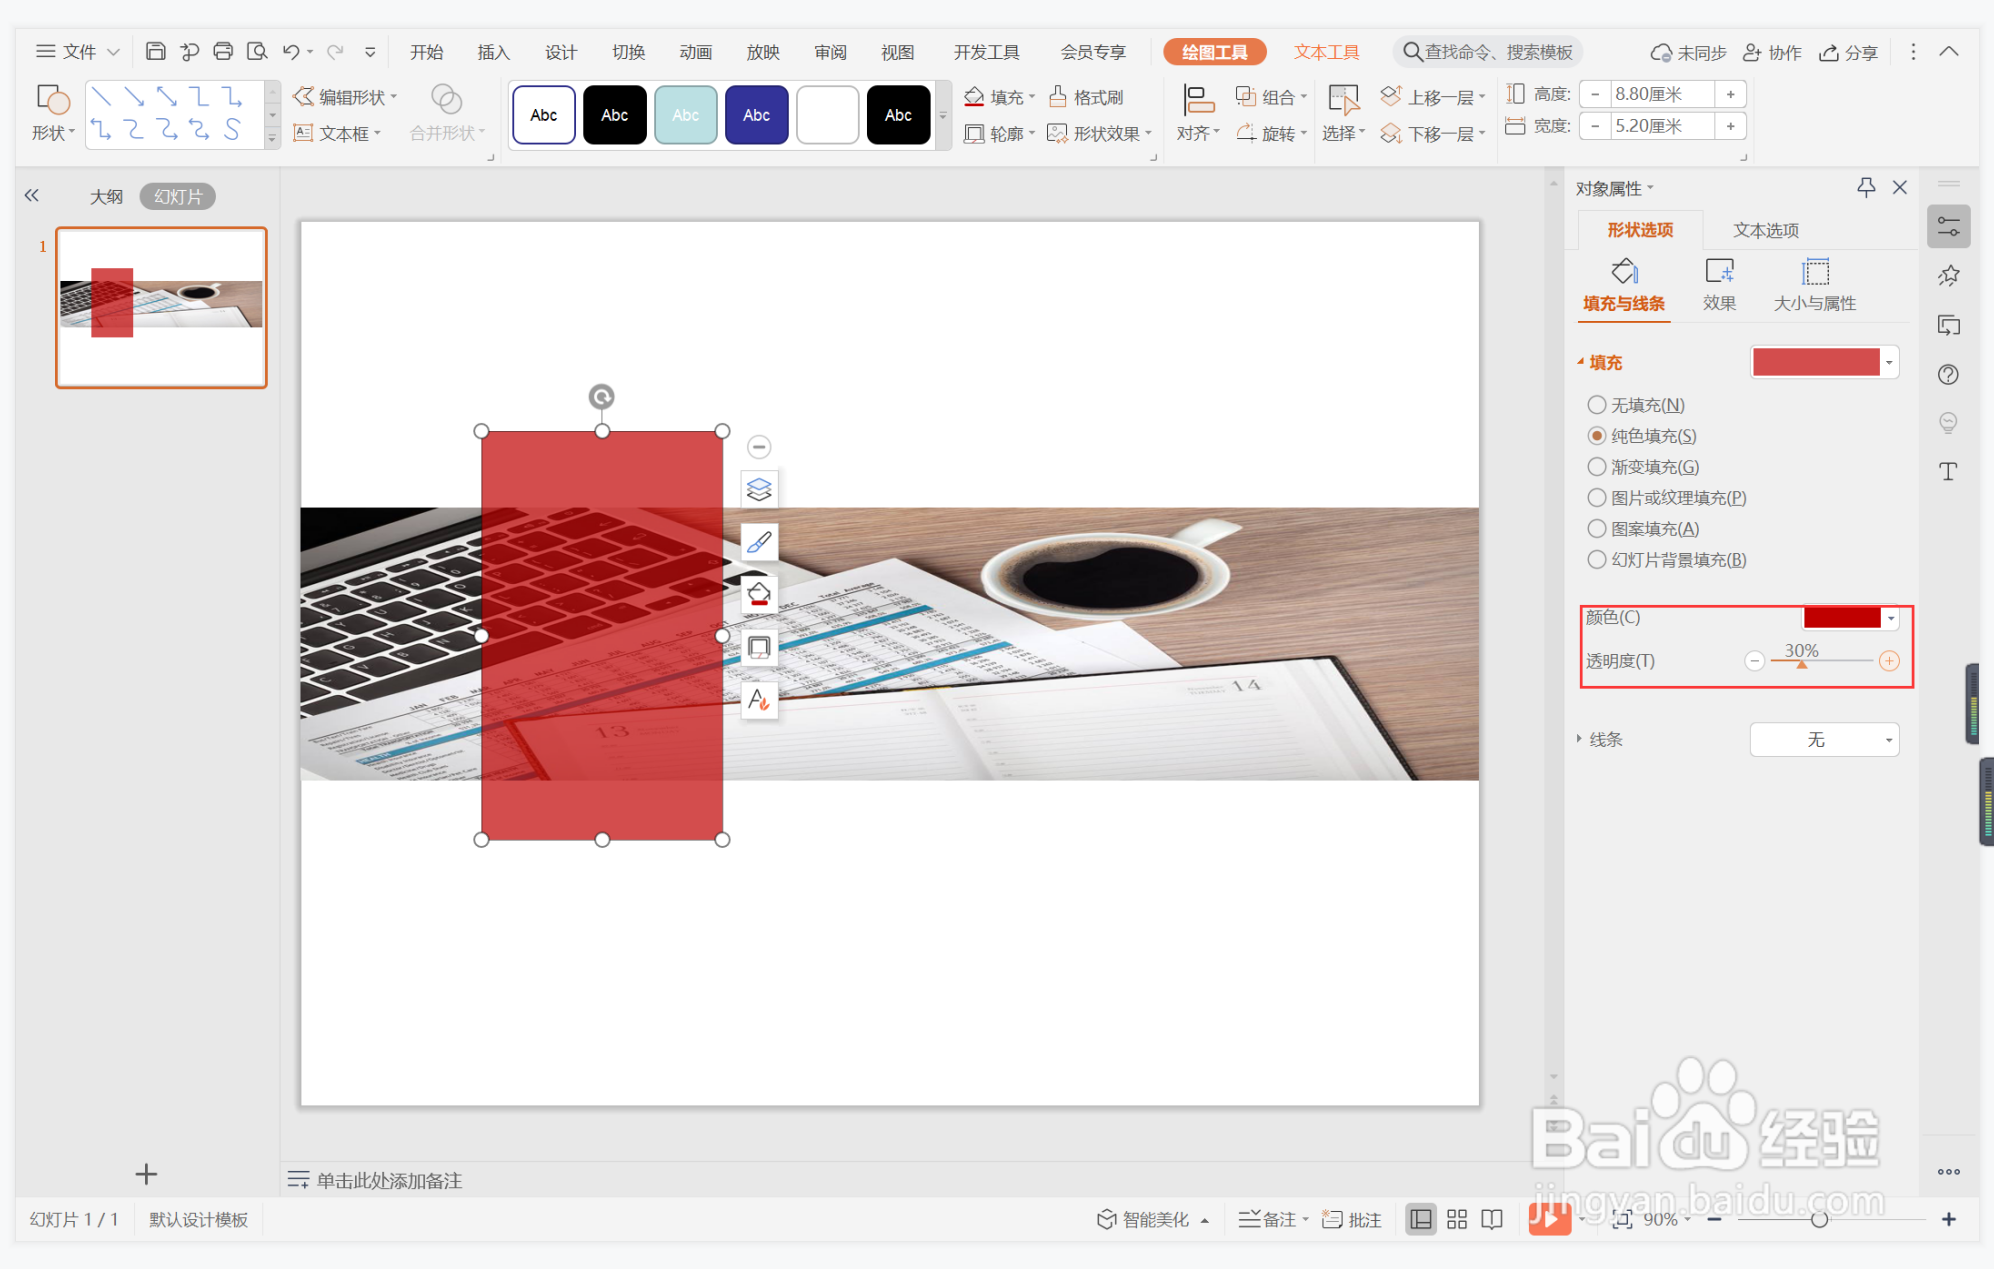
Task: Click the Save icon in the top toolbar
Action: [155, 52]
